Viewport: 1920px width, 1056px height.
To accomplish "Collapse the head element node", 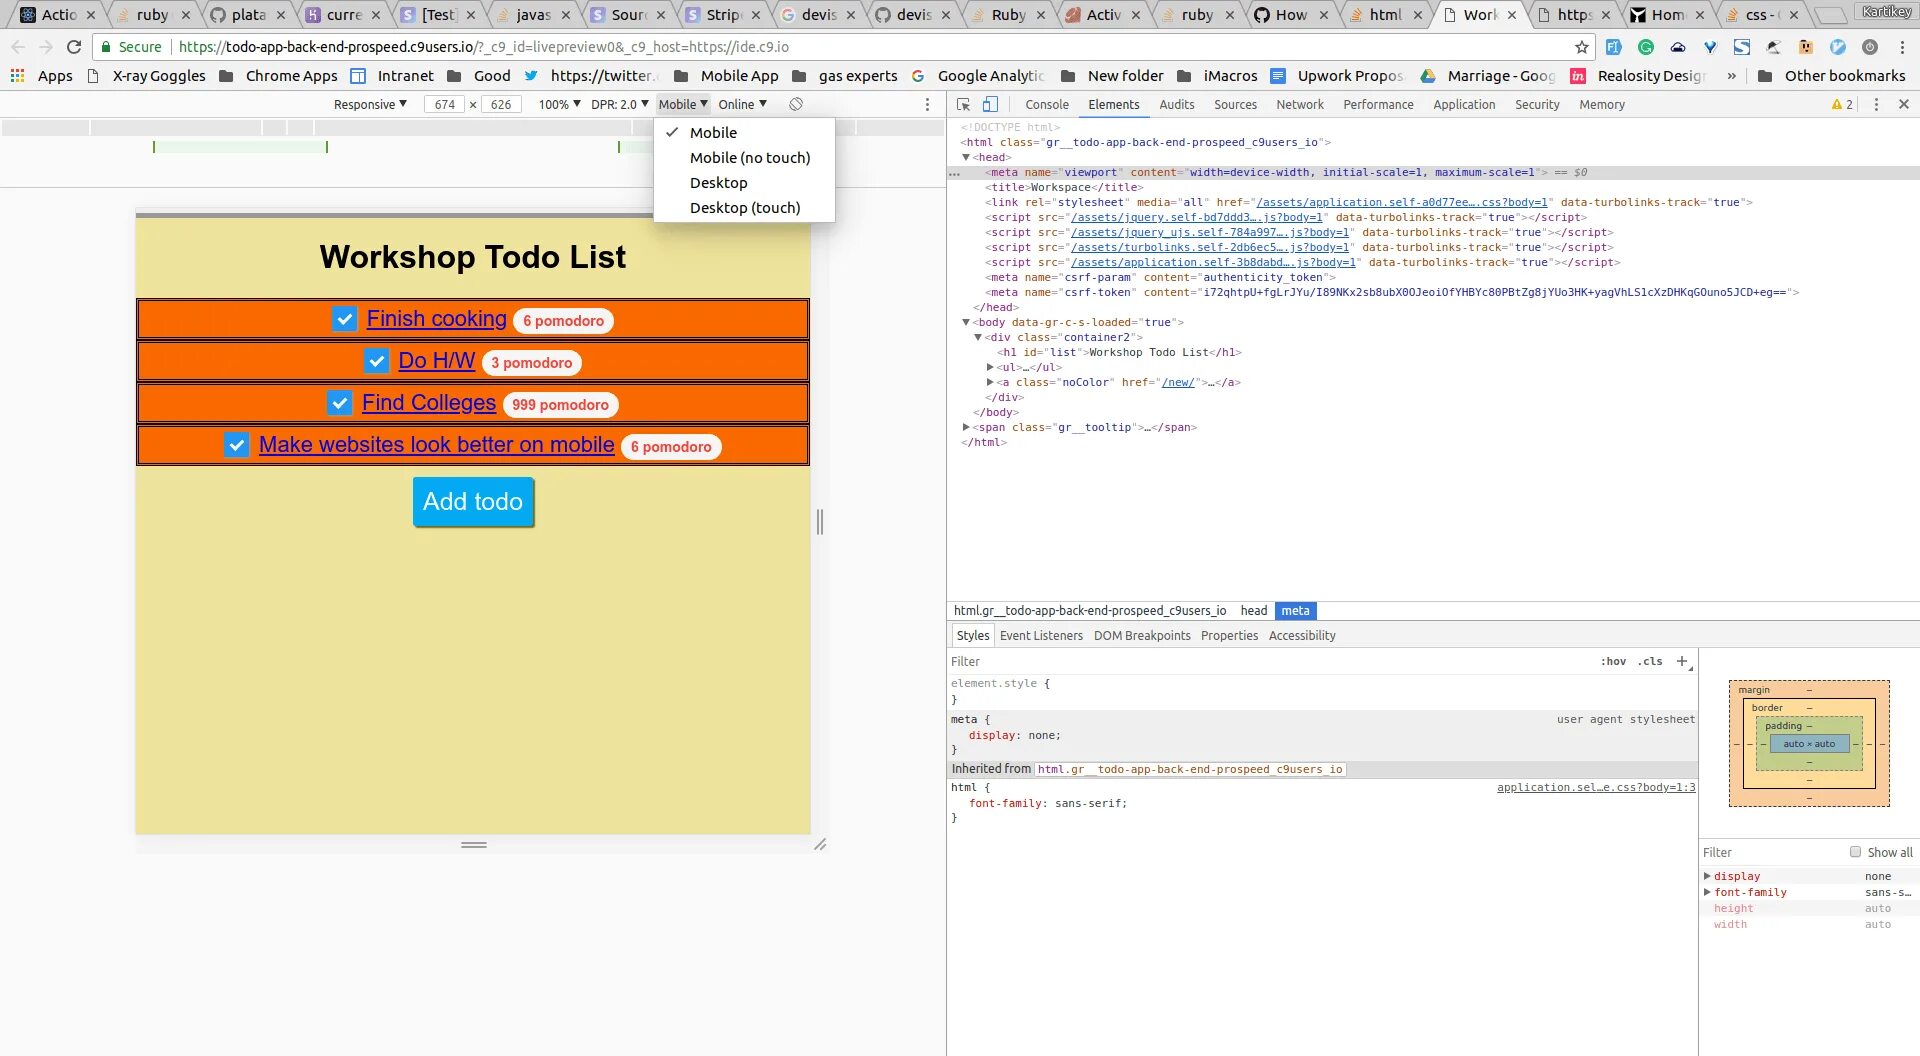I will 966,157.
